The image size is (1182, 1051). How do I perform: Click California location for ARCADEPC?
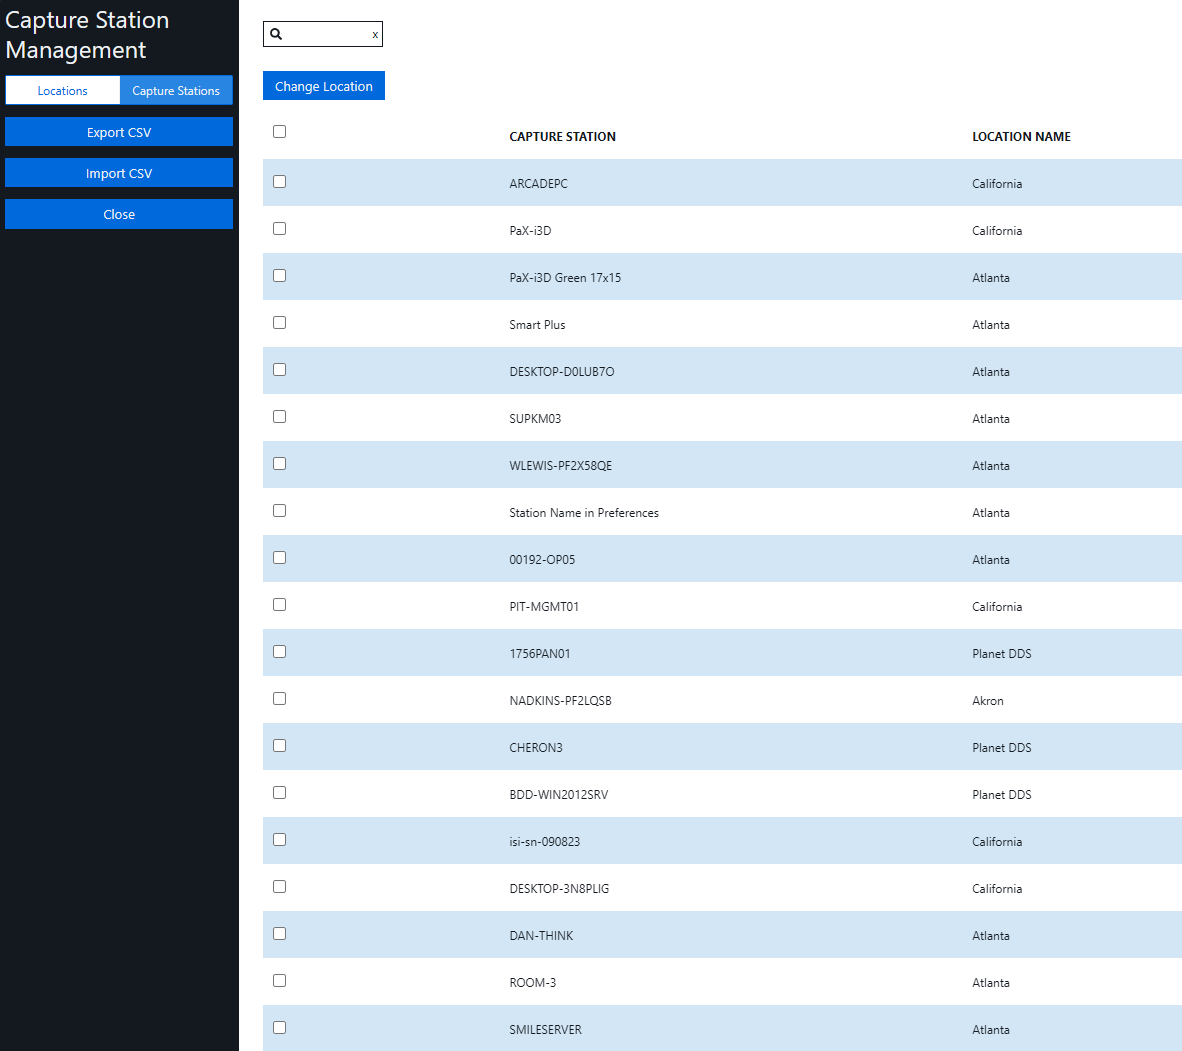tap(997, 184)
